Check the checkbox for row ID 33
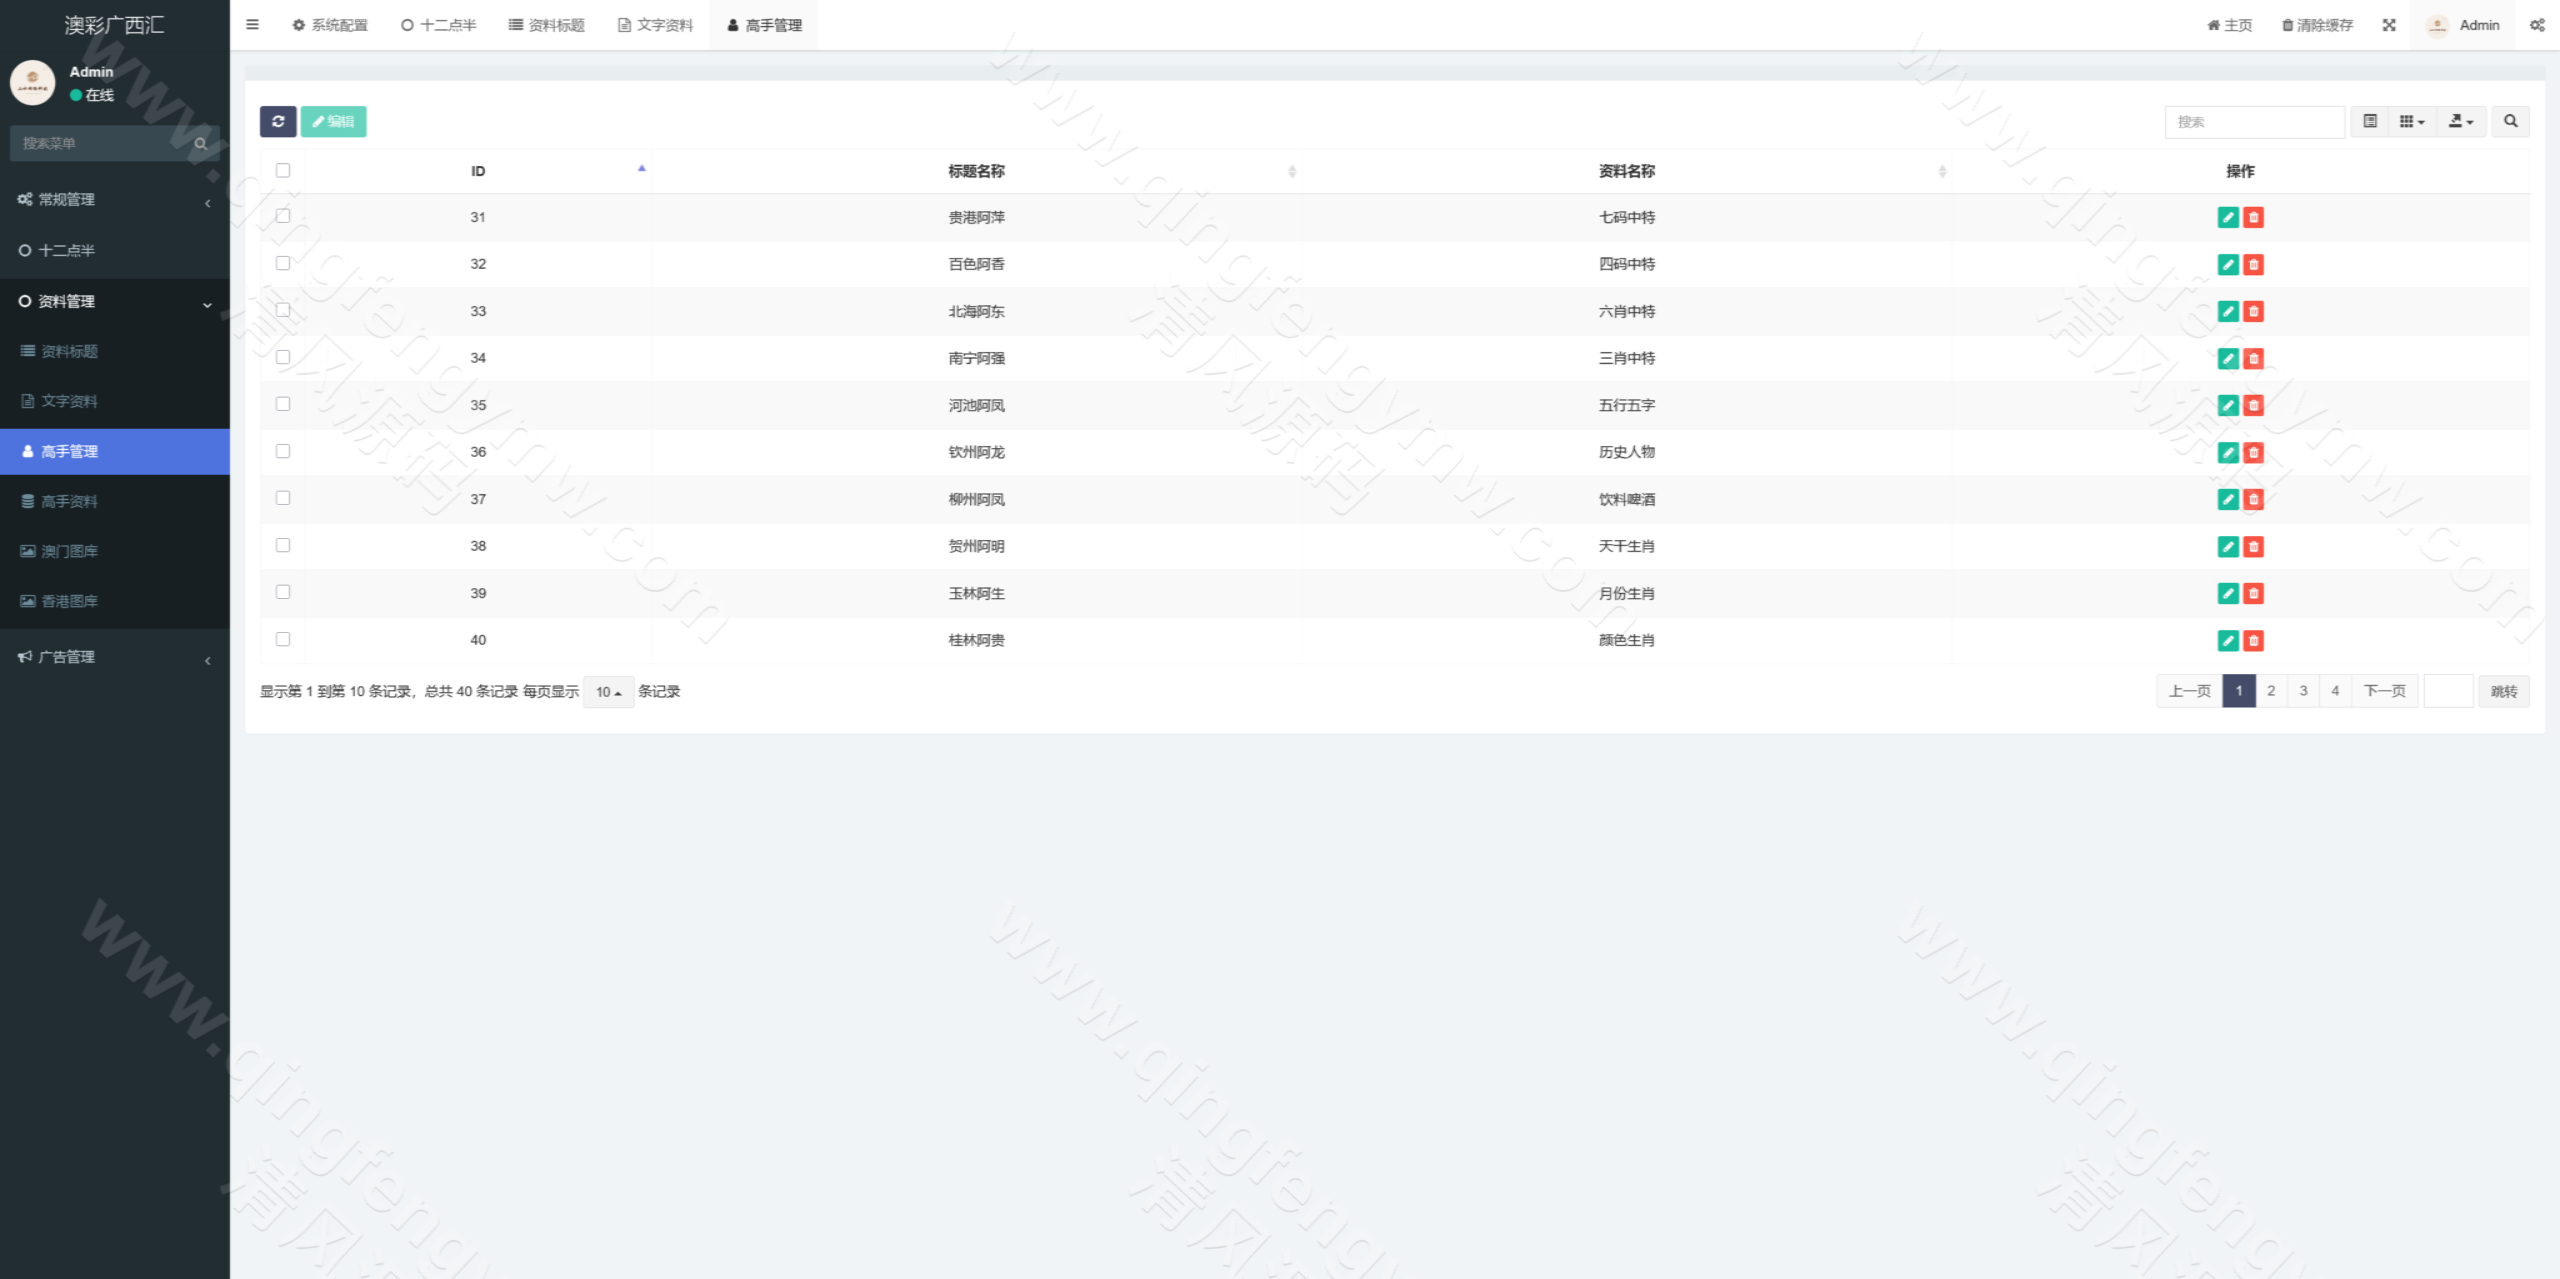 (x=283, y=310)
